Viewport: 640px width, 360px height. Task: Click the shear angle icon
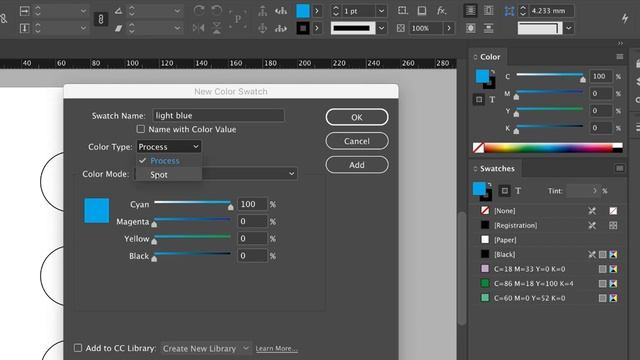pos(118,28)
